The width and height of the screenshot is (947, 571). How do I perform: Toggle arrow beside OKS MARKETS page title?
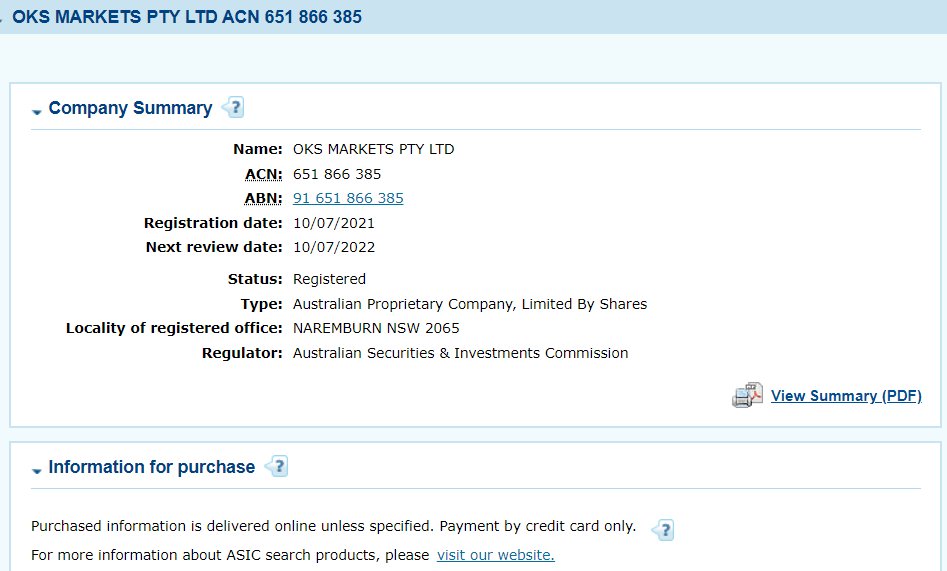tap(3, 19)
